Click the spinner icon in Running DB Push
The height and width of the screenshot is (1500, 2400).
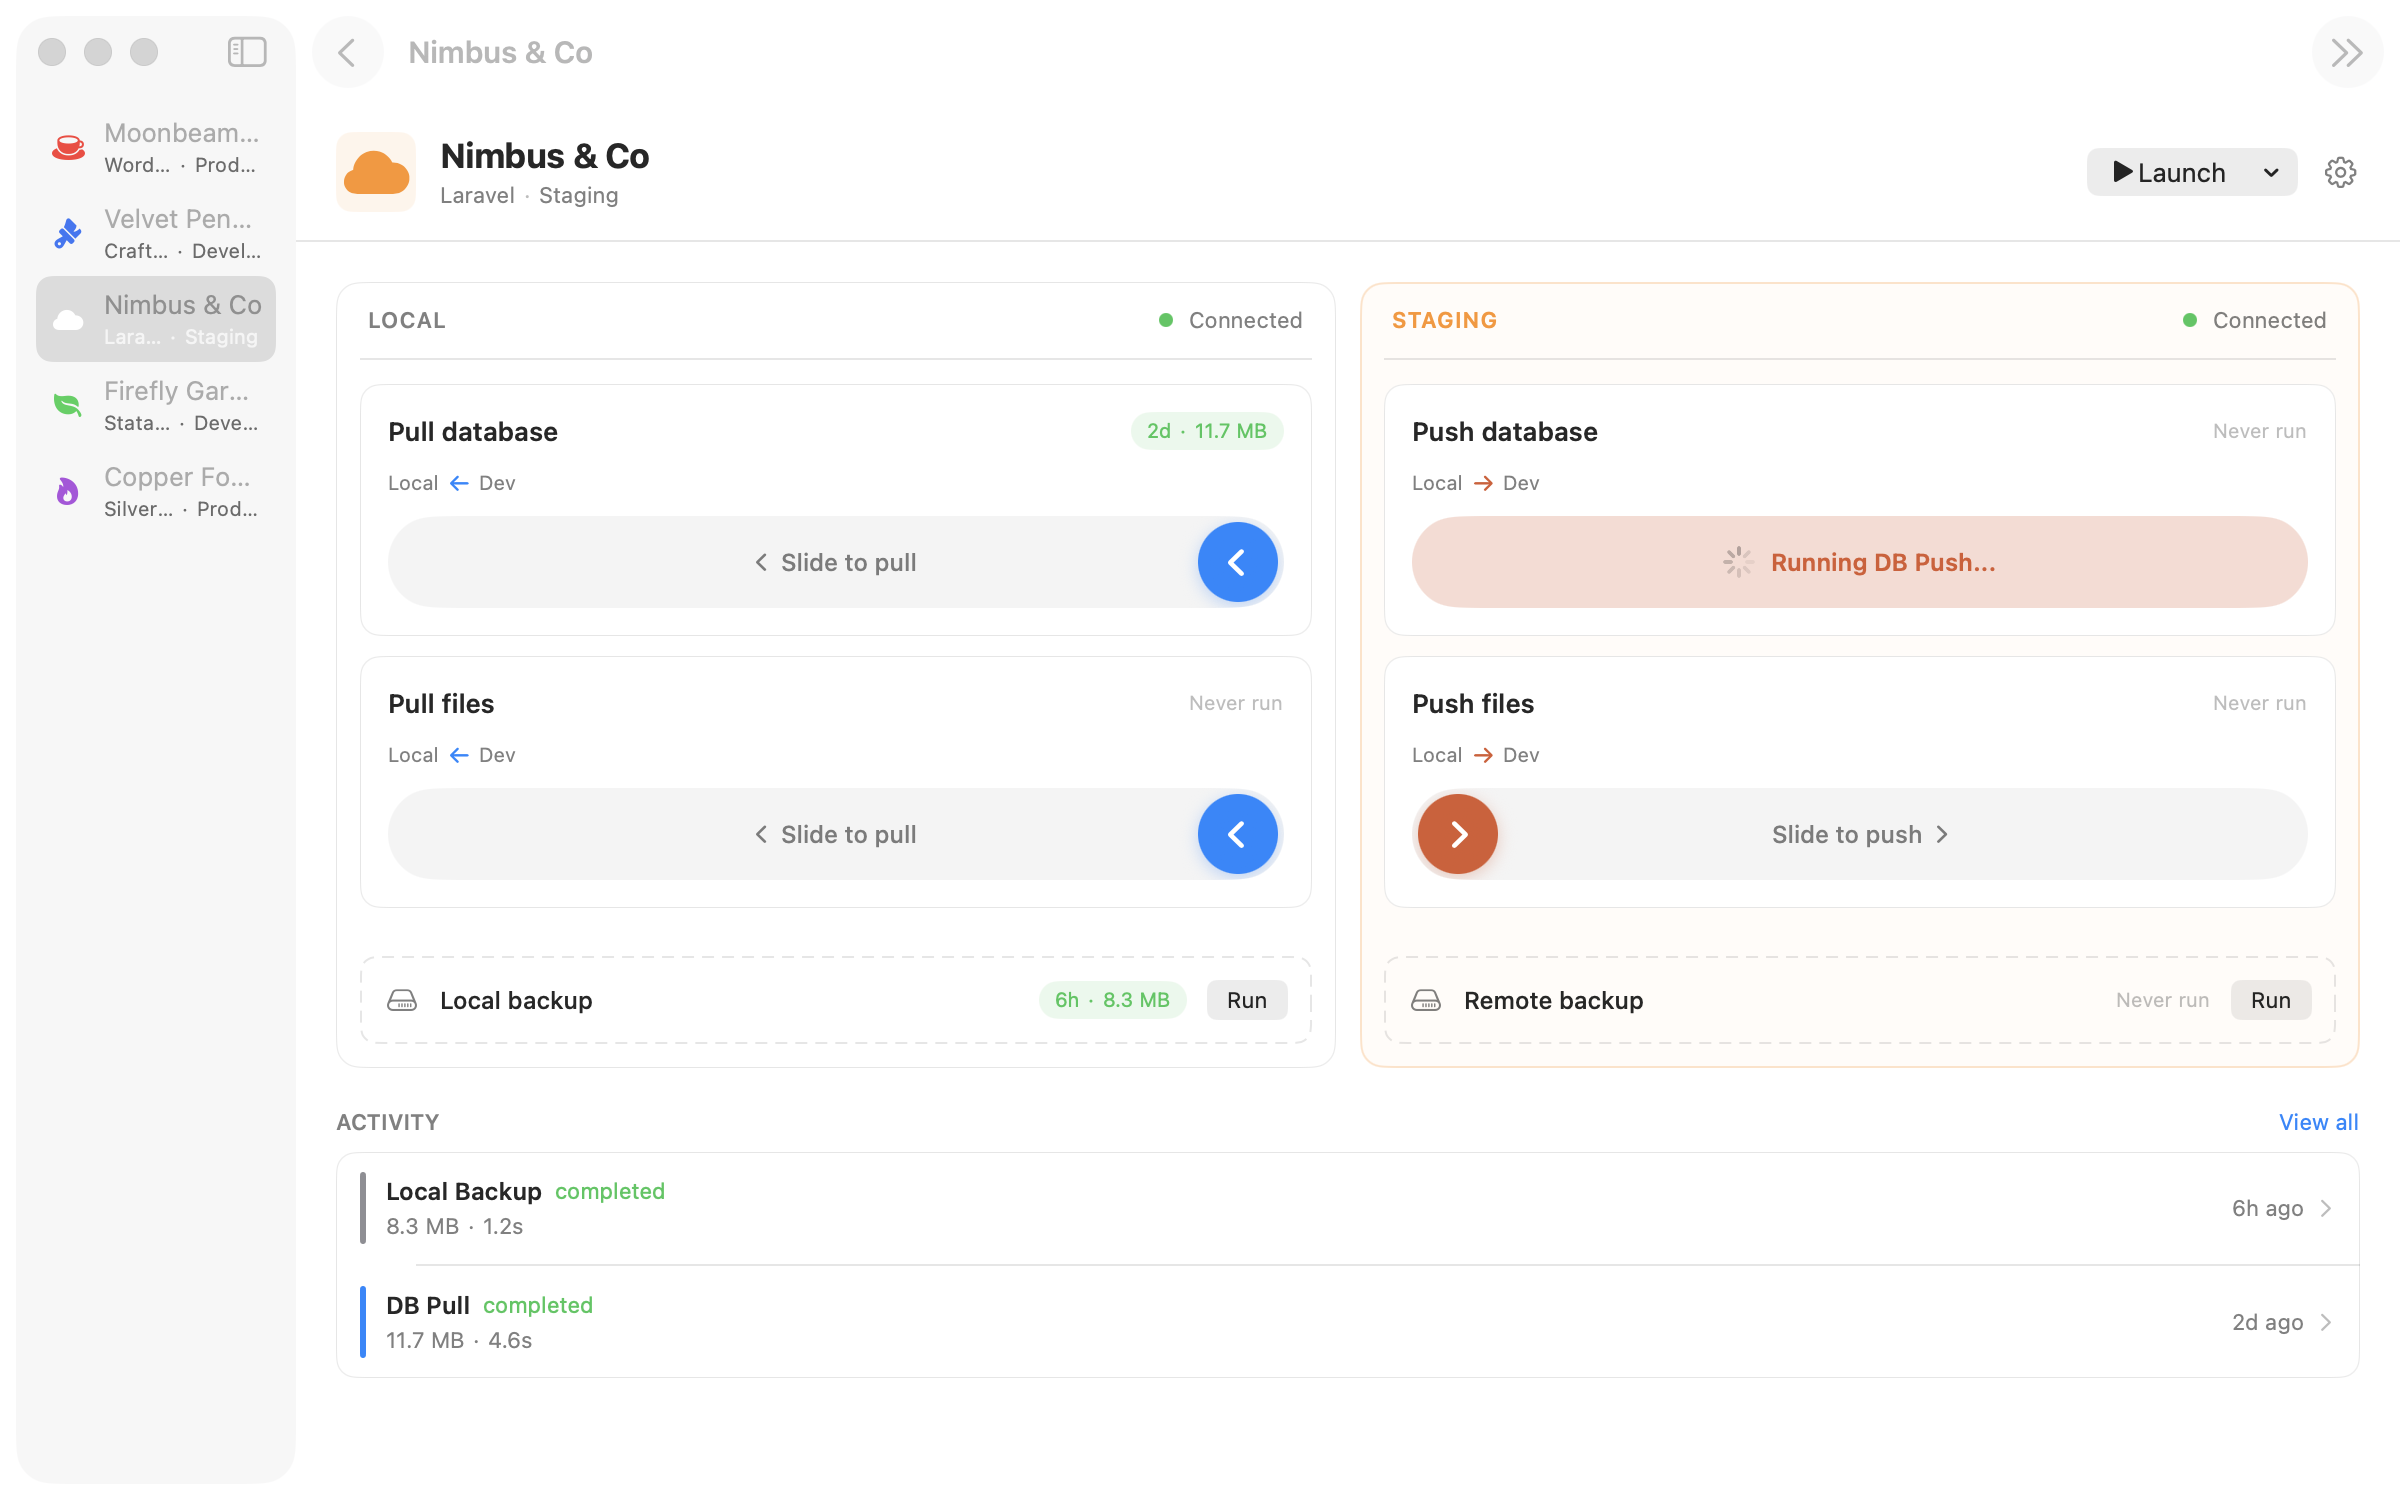pos(1738,562)
